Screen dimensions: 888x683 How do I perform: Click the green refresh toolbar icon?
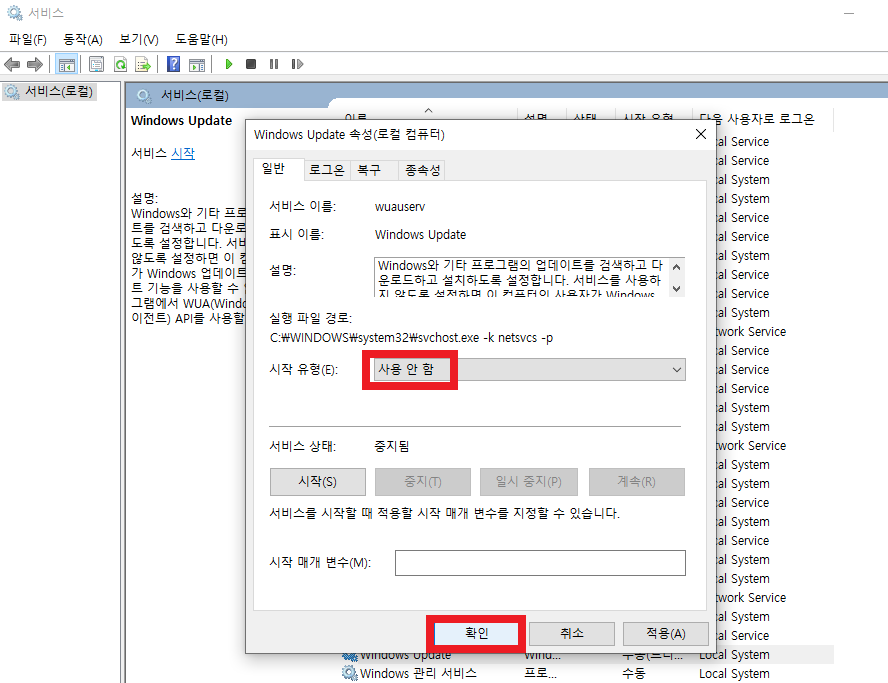point(120,65)
